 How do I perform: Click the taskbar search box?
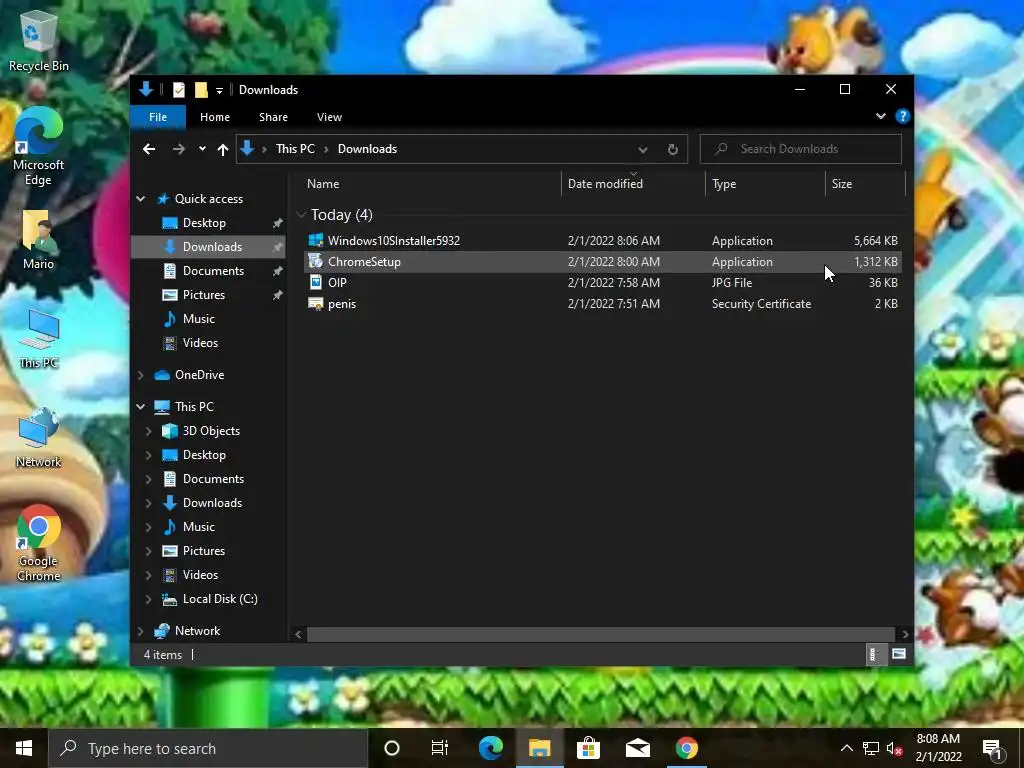point(208,748)
